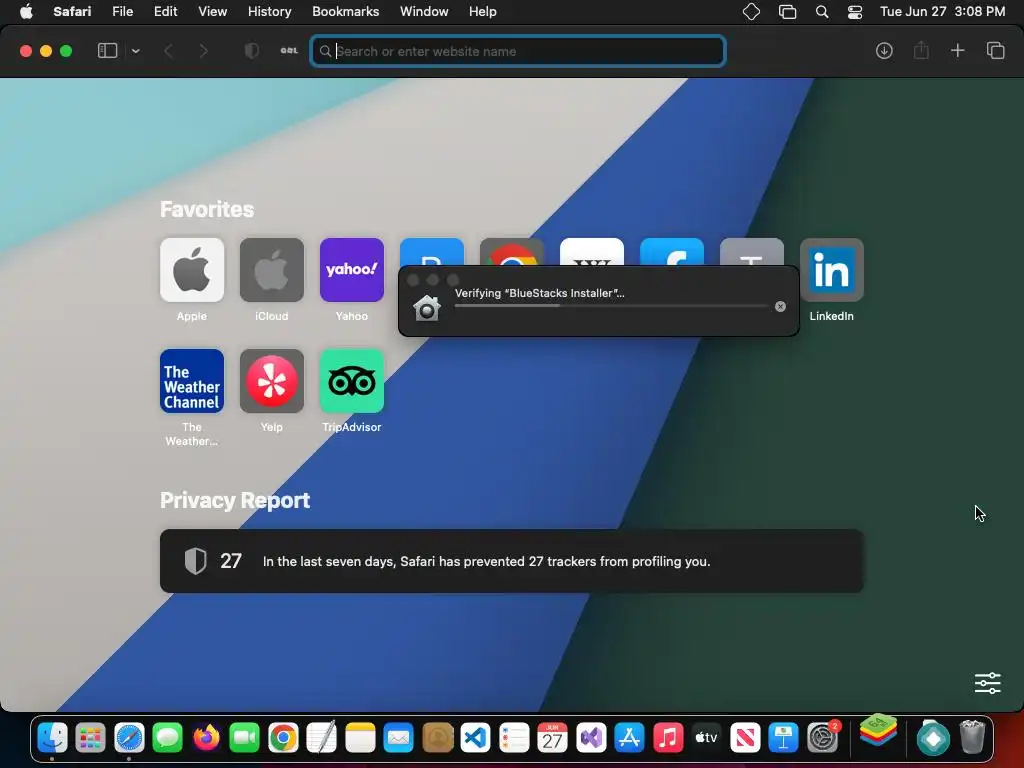The height and width of the screenshot is (768, 1024).
Task: Open the LinkedIn favorite
Action: pos(832,270)
